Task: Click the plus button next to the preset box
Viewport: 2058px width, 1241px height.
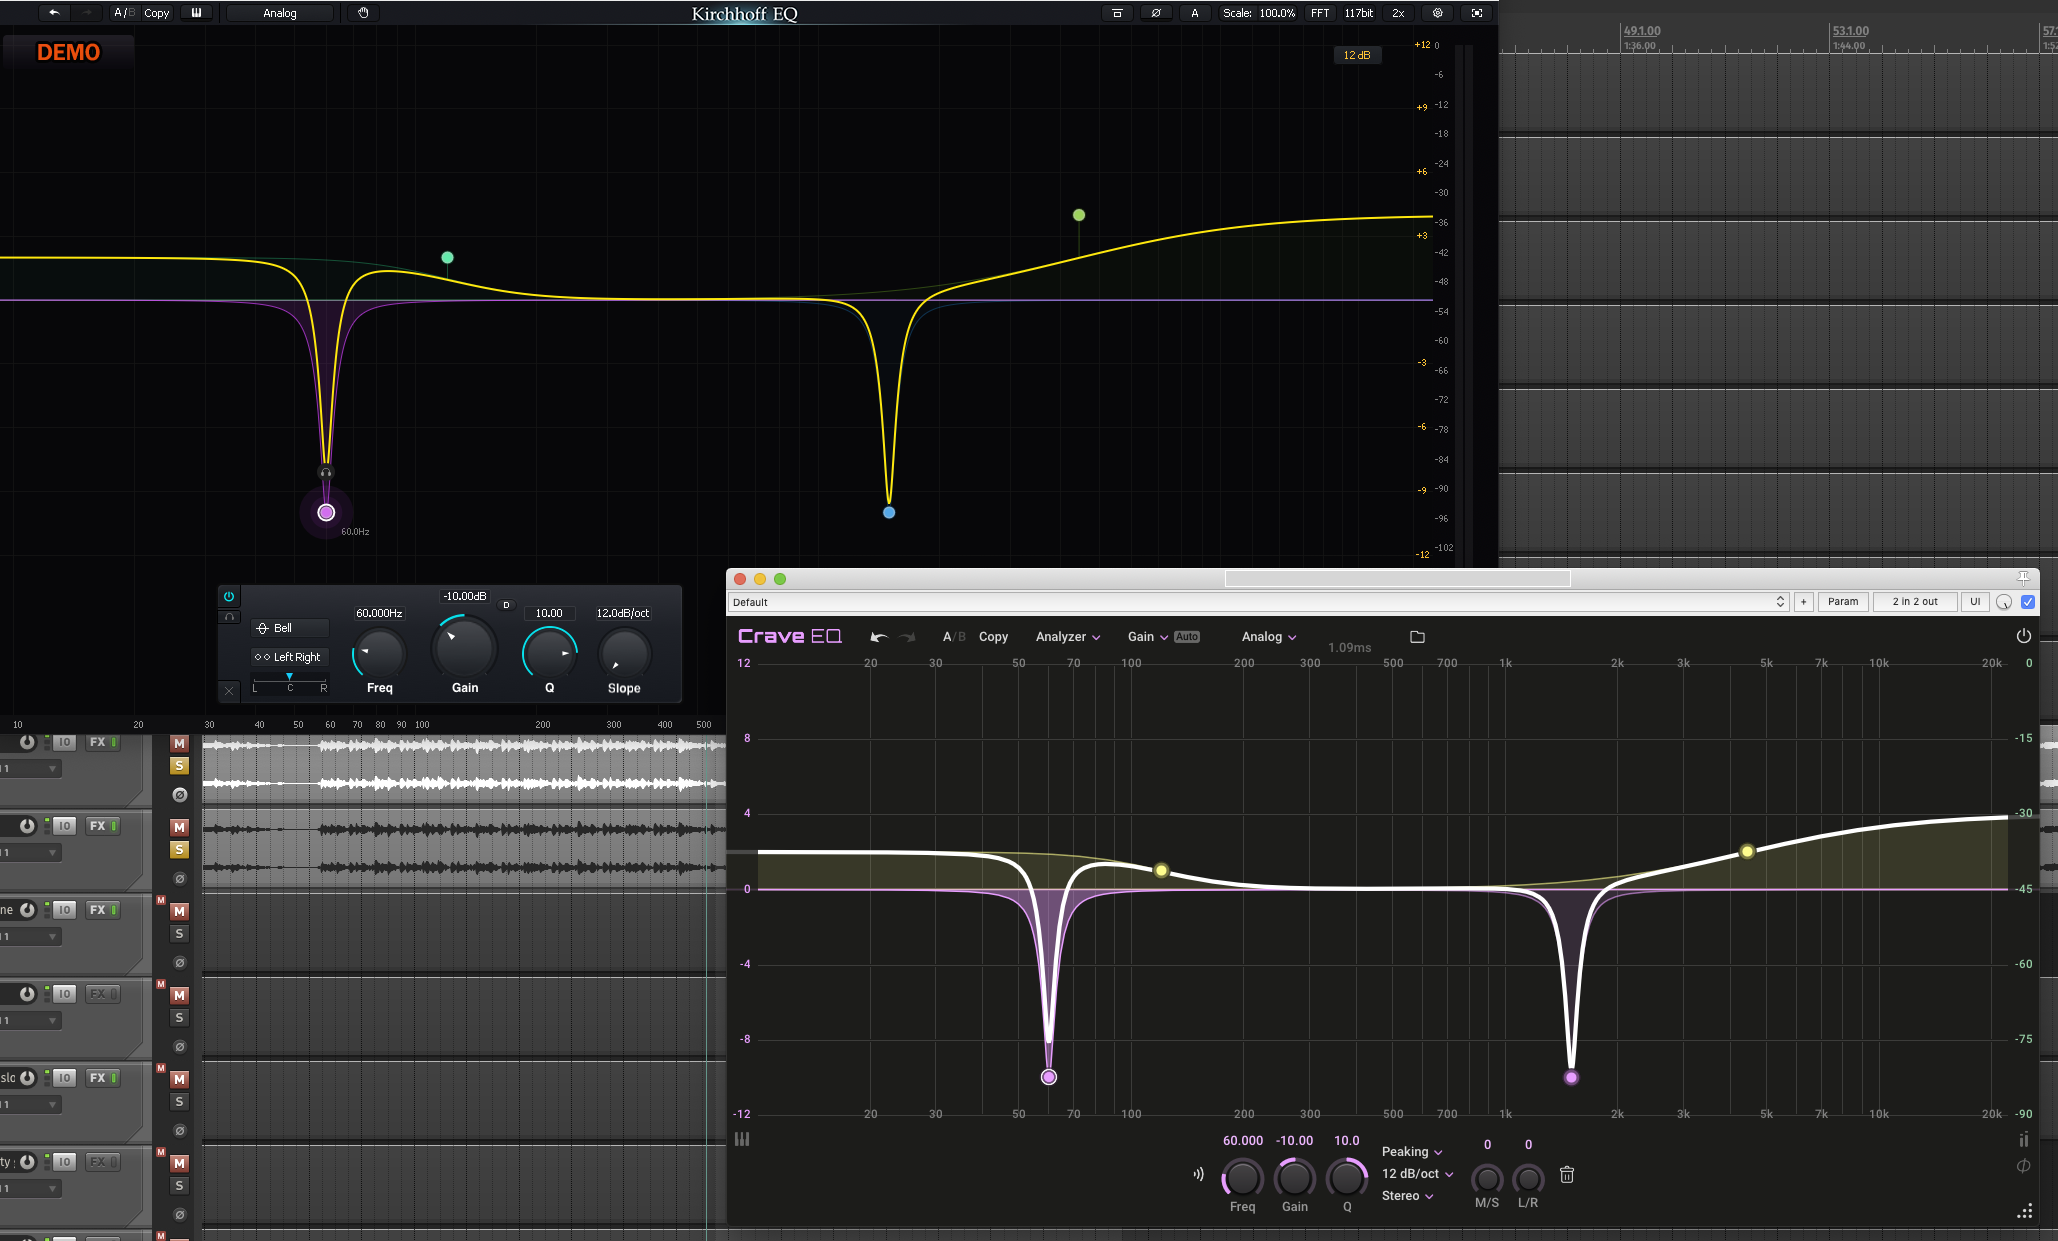Action: (x=1804, y=602)
